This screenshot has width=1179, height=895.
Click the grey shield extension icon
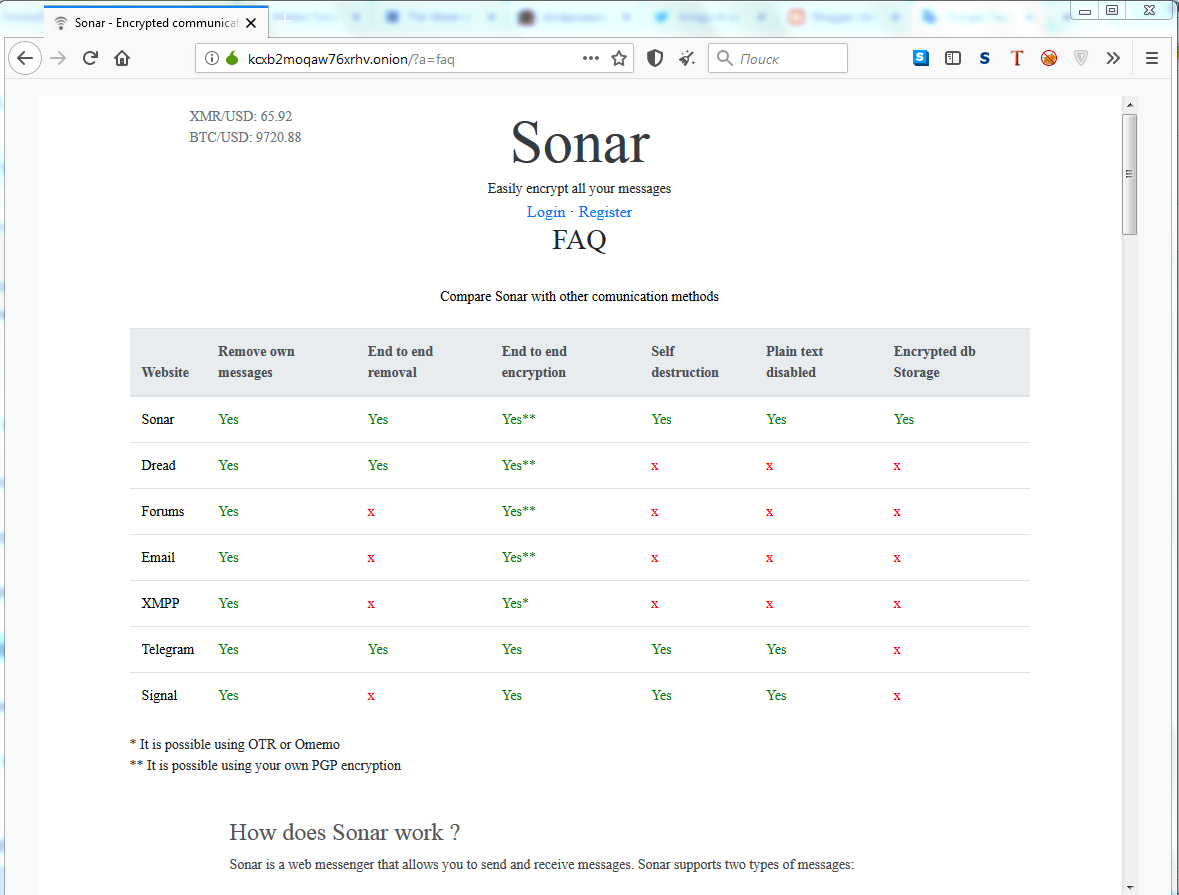(1080, 58)
